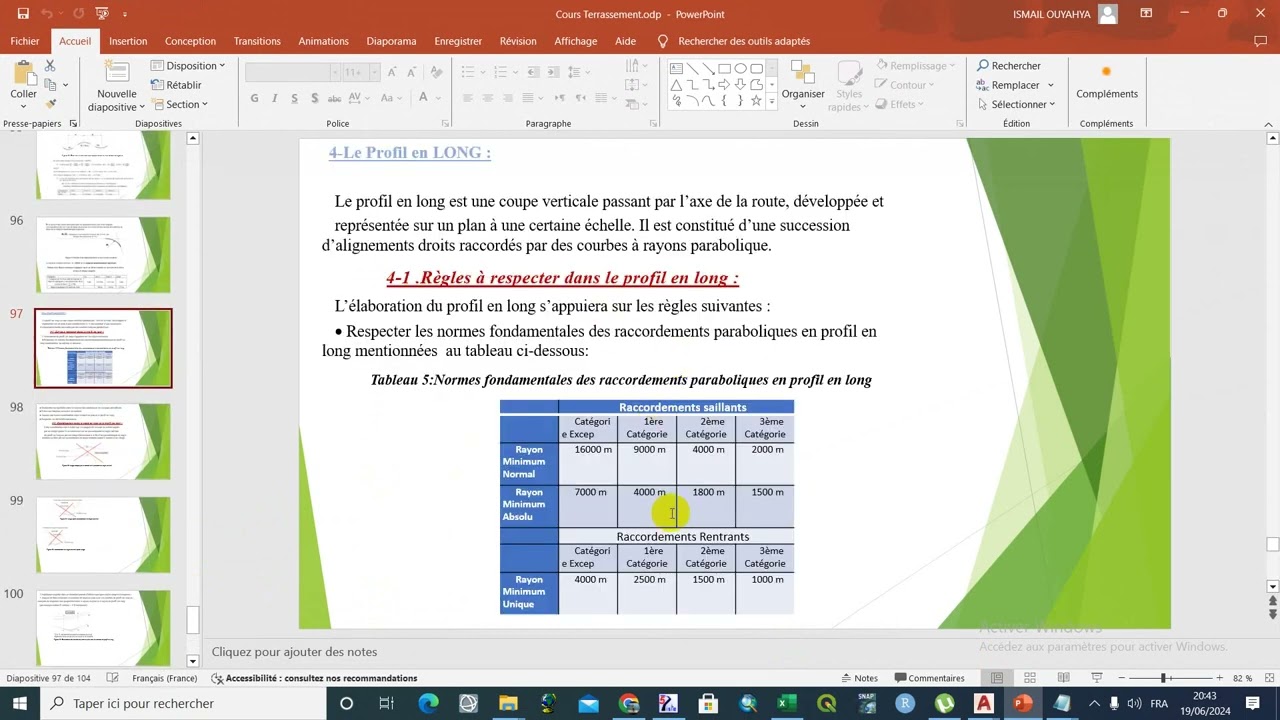Open the font size dropdown

click(374, 72)
